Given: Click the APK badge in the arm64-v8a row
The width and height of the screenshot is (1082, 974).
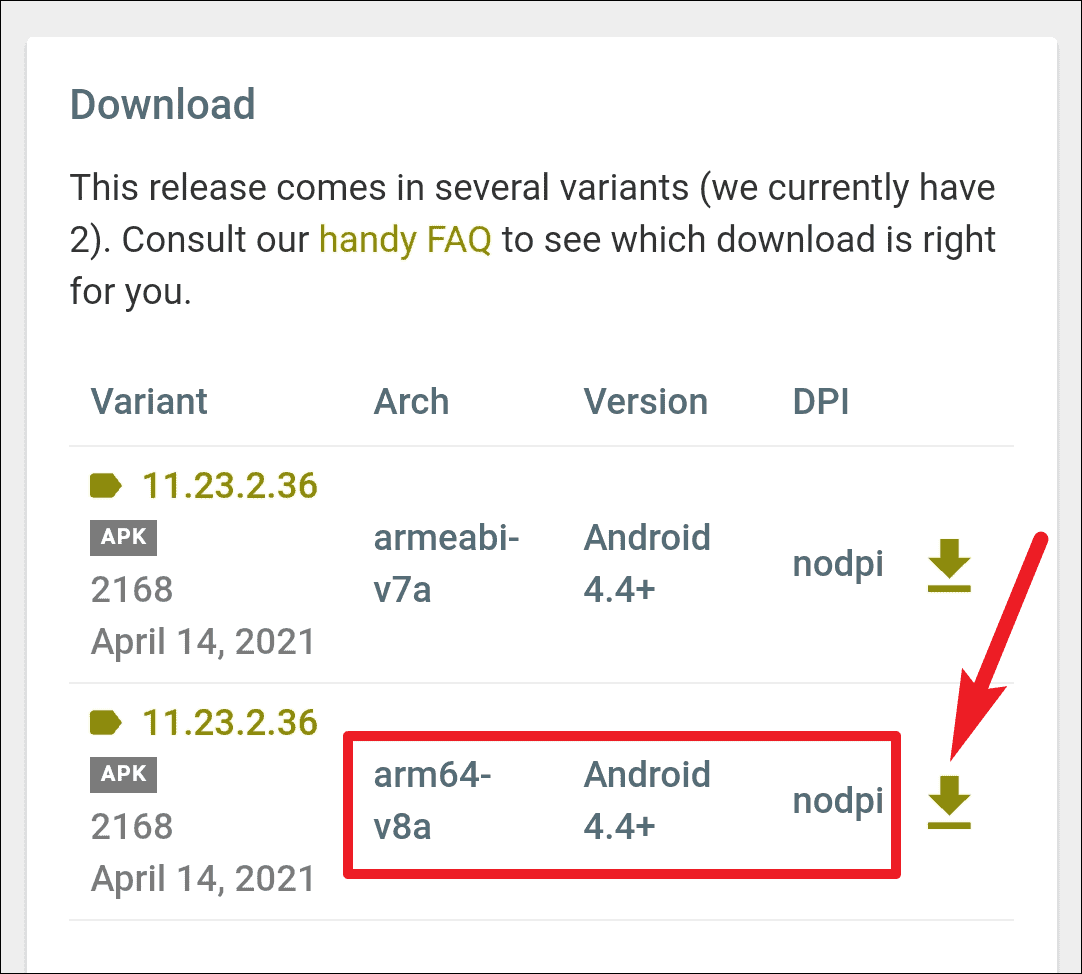Looking at the screenshot, I should (x=122, y=774).
